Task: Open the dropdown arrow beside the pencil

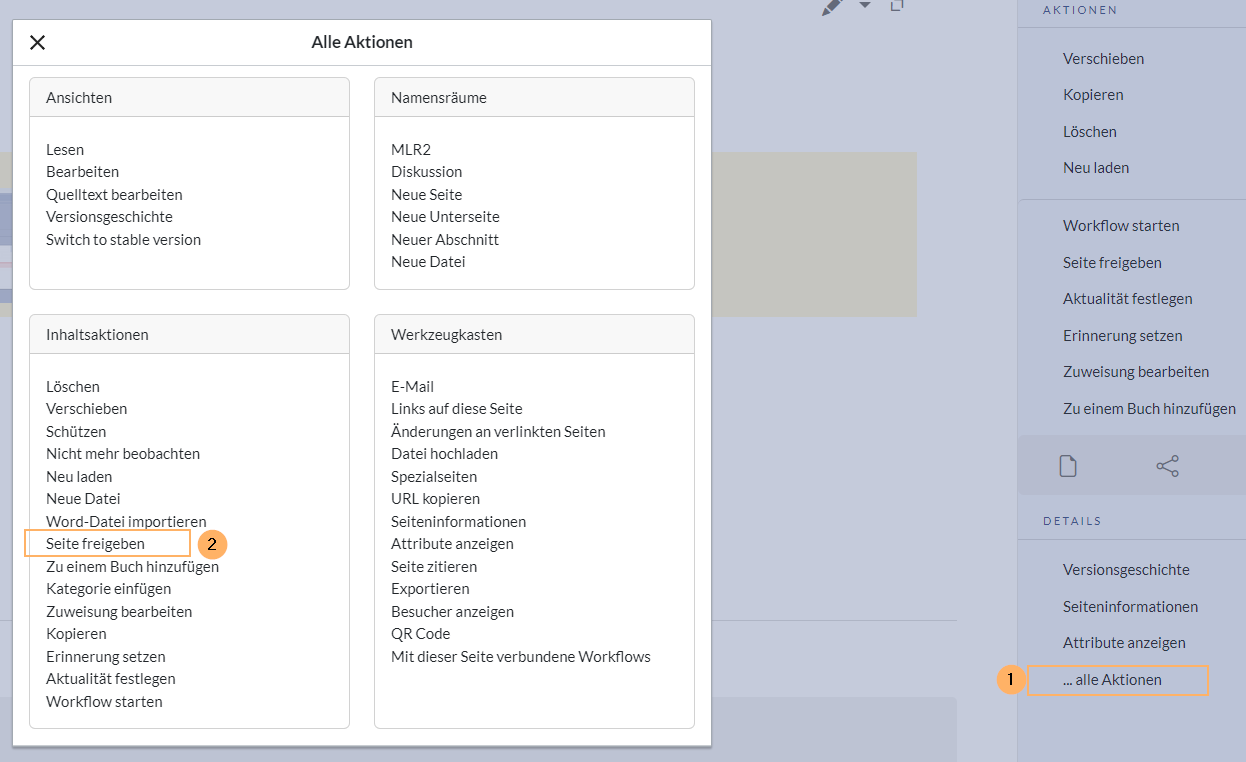Action: point(865,6)
